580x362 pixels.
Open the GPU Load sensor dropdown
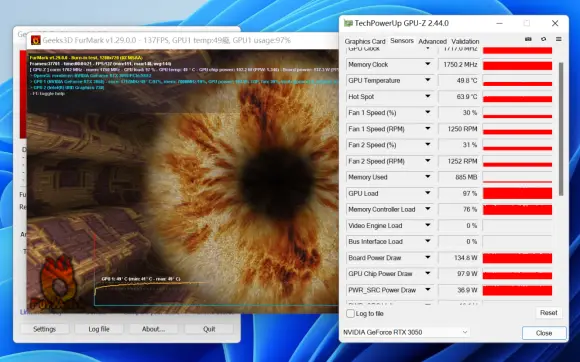428,193
